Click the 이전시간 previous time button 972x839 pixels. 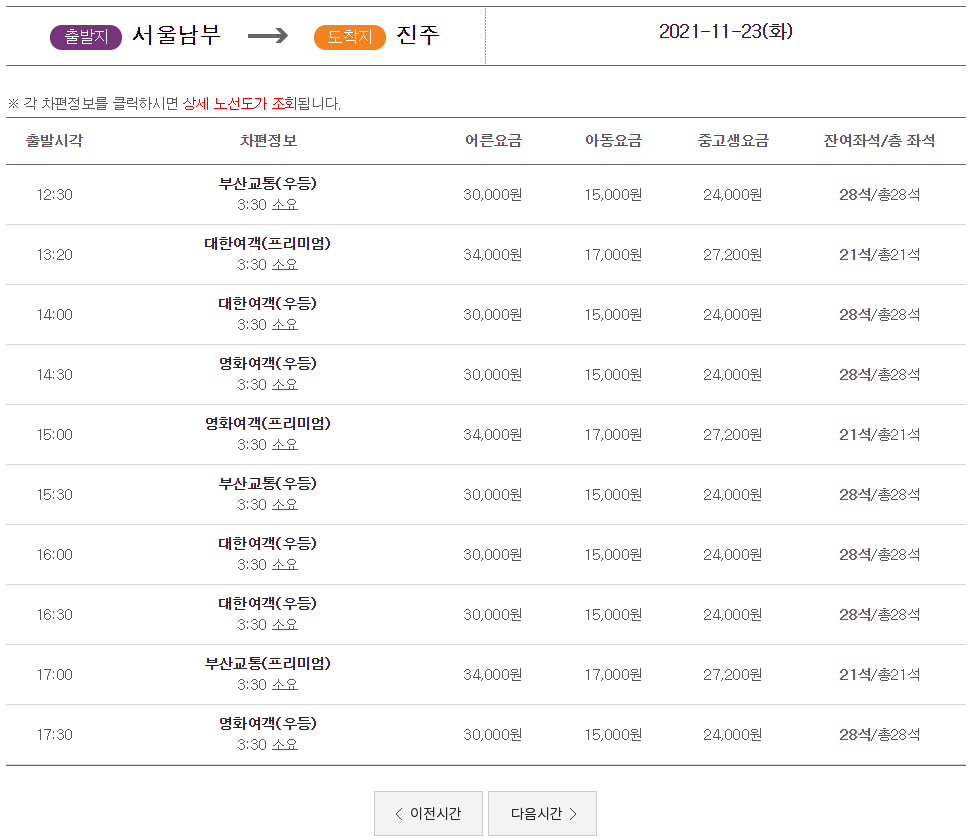tap(428, 813)
